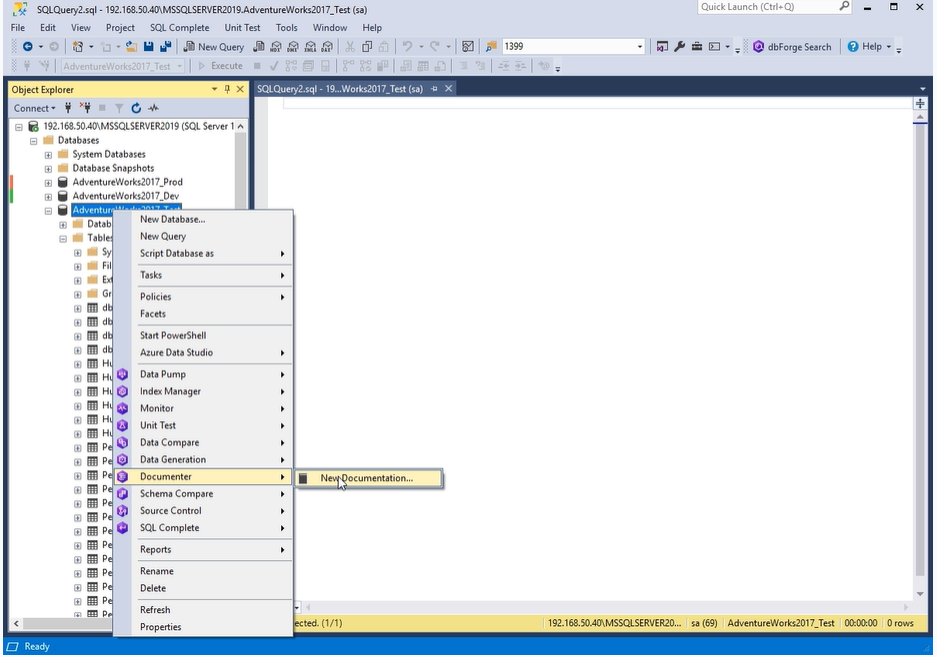The image size is (937, 657).
Task: Open the Connect dropdown in Object Explorer
Action: pyautogui.click(x=34, y=108)
